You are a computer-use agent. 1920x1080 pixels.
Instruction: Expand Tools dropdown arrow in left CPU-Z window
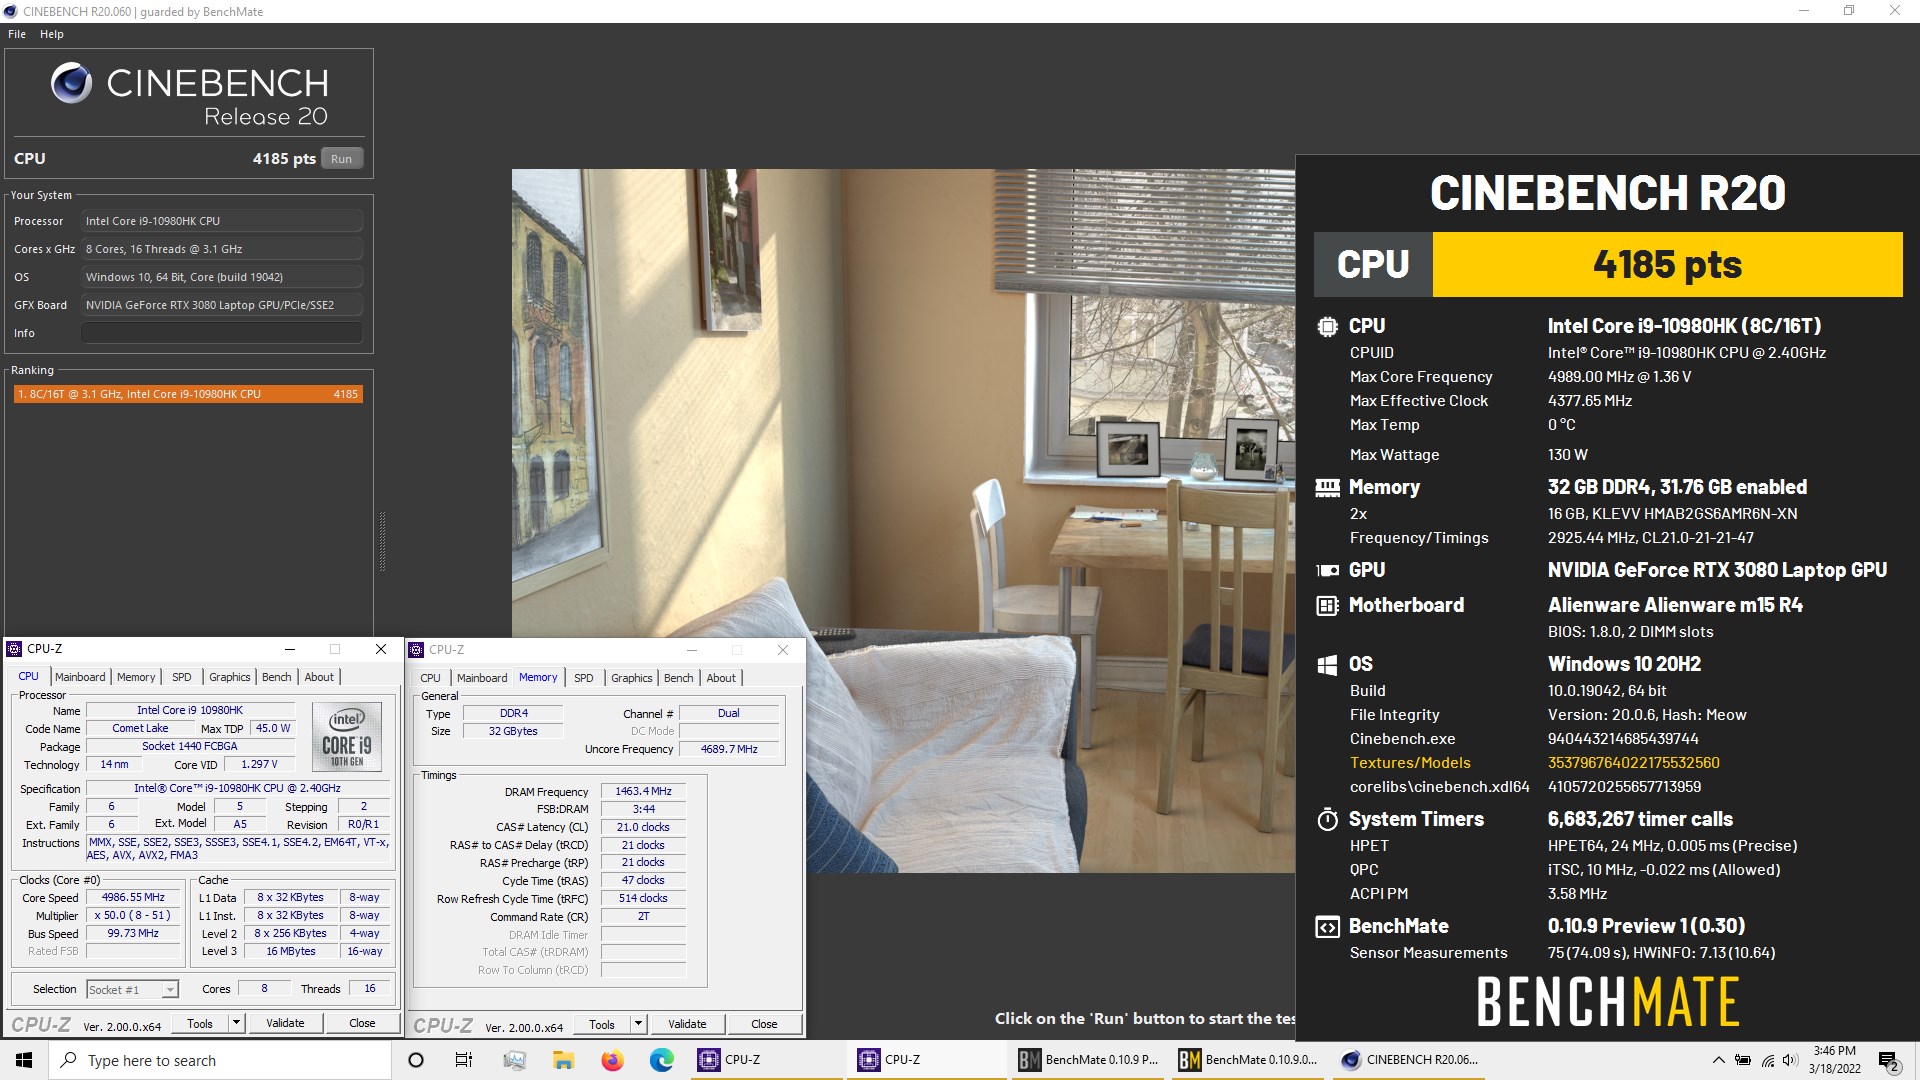(x=236, y=1023)
